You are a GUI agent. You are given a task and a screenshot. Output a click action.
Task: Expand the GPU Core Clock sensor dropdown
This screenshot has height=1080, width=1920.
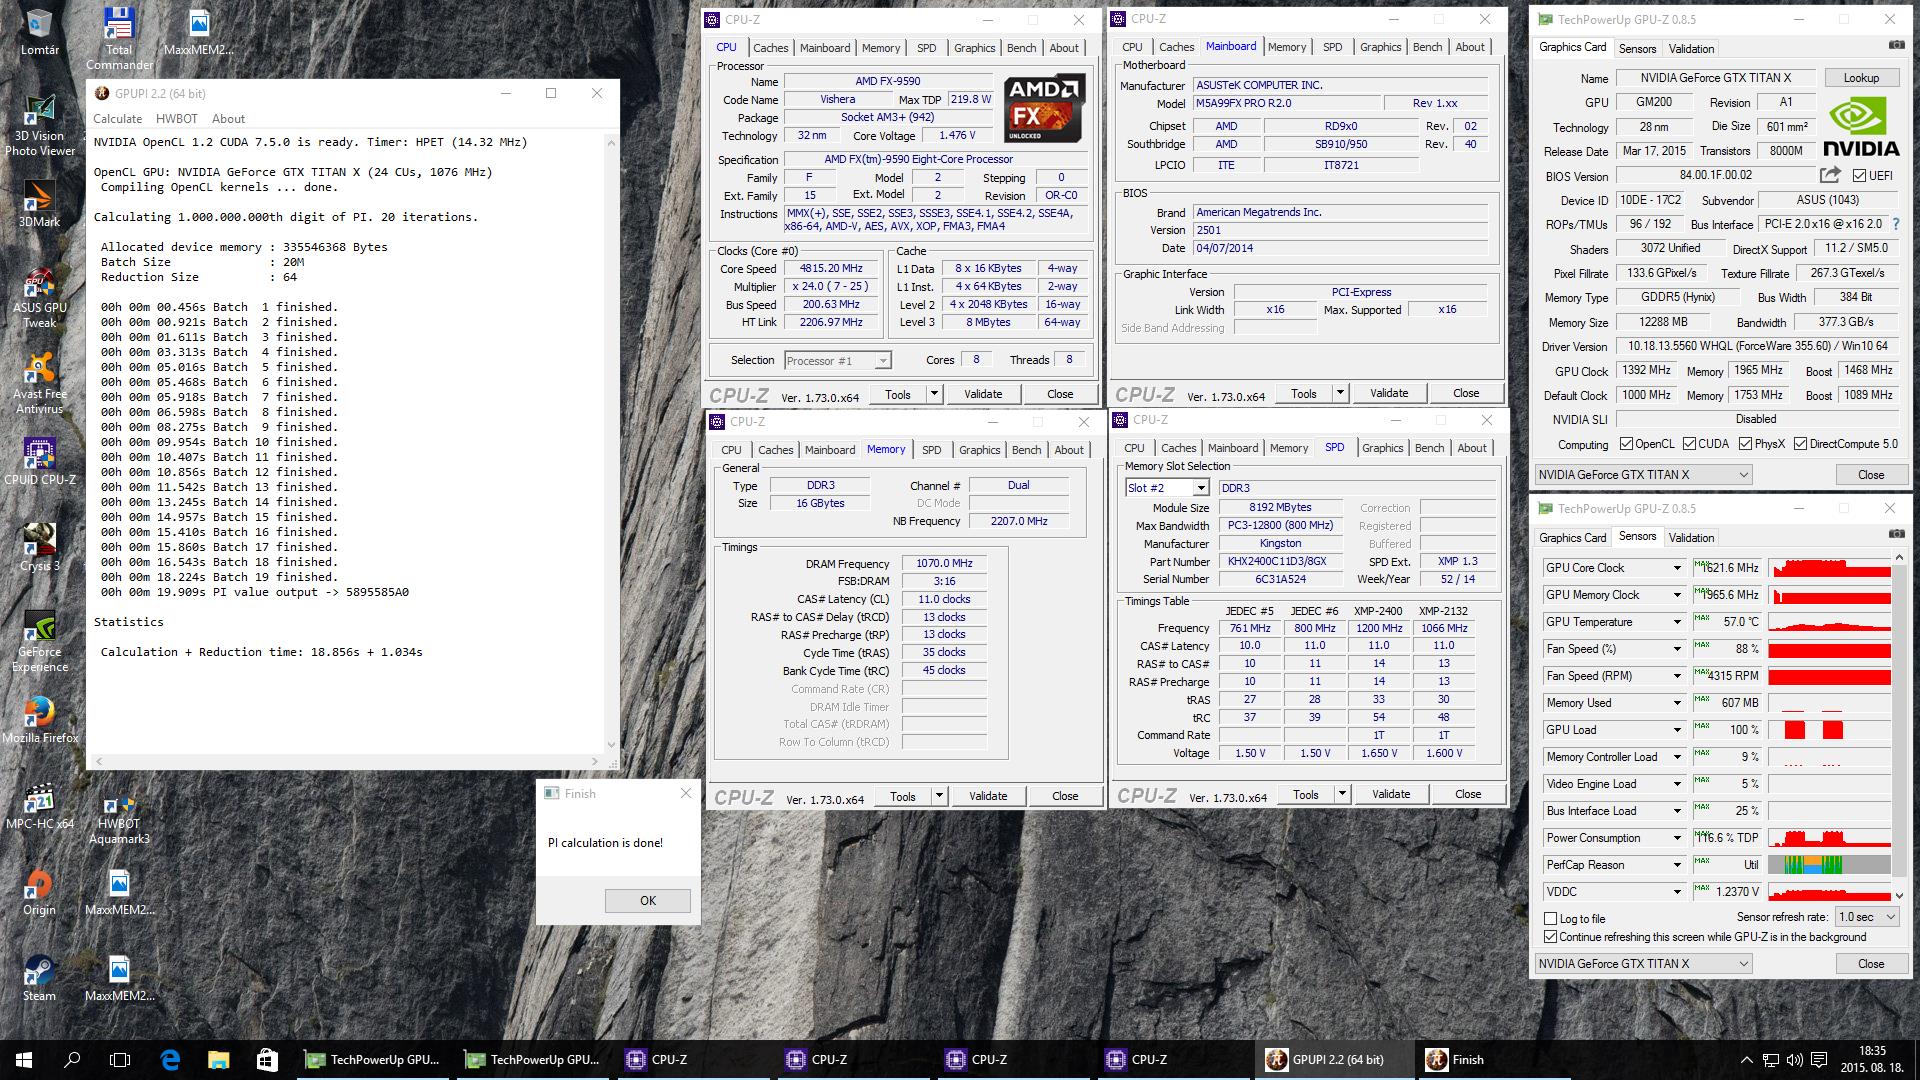(x=1677, y=568)
